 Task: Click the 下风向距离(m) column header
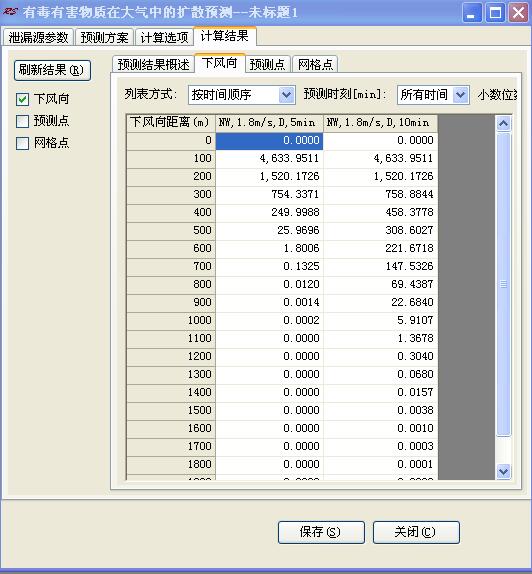171,123
